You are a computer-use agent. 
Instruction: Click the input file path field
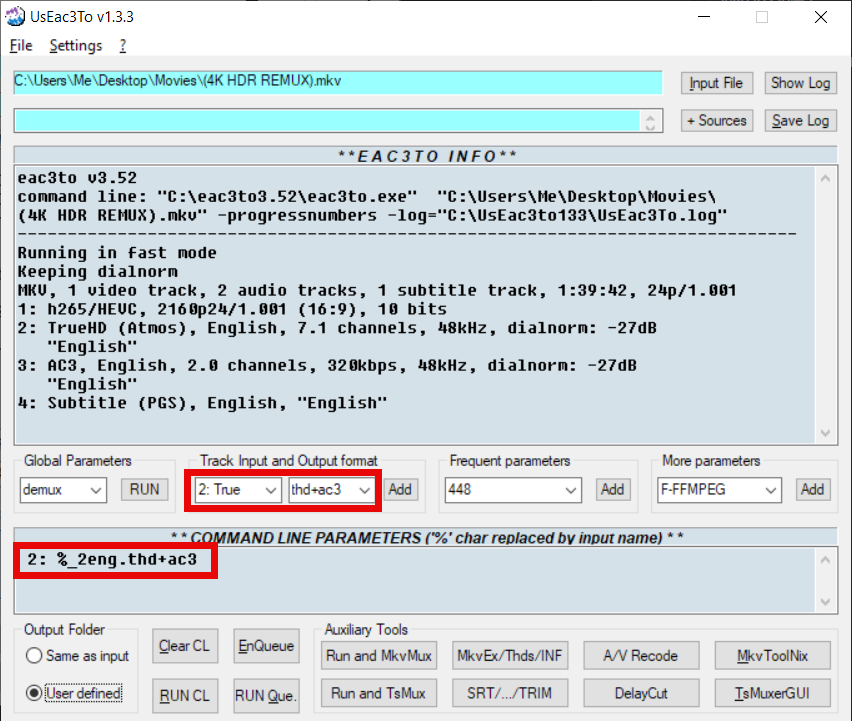pos(338,81)
